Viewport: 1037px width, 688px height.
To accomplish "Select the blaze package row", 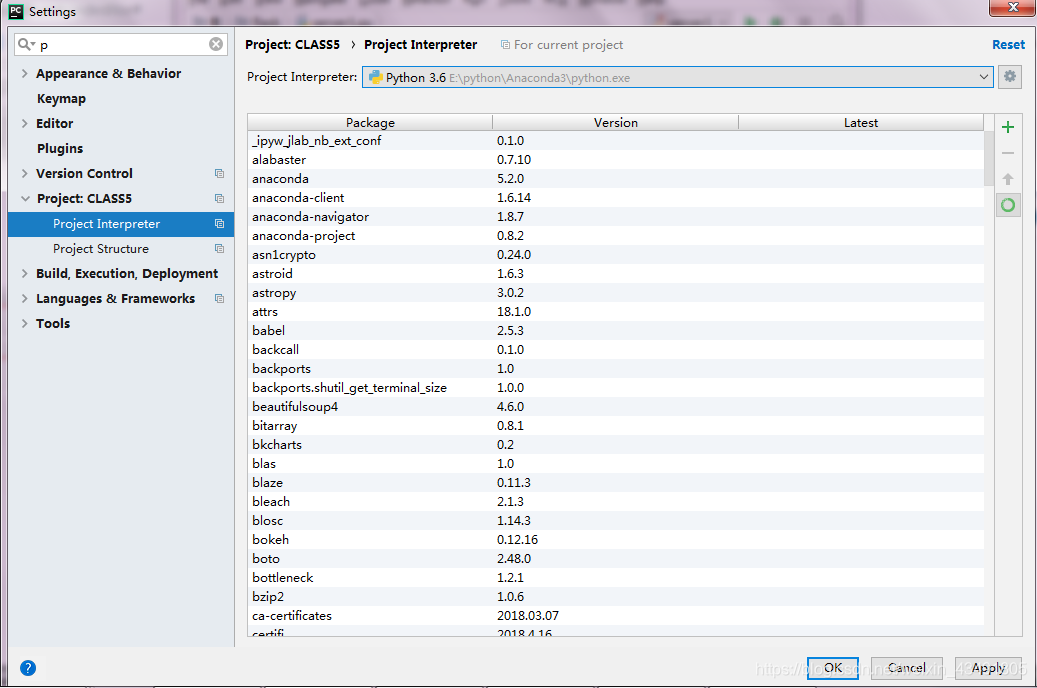I will point(616,483).
